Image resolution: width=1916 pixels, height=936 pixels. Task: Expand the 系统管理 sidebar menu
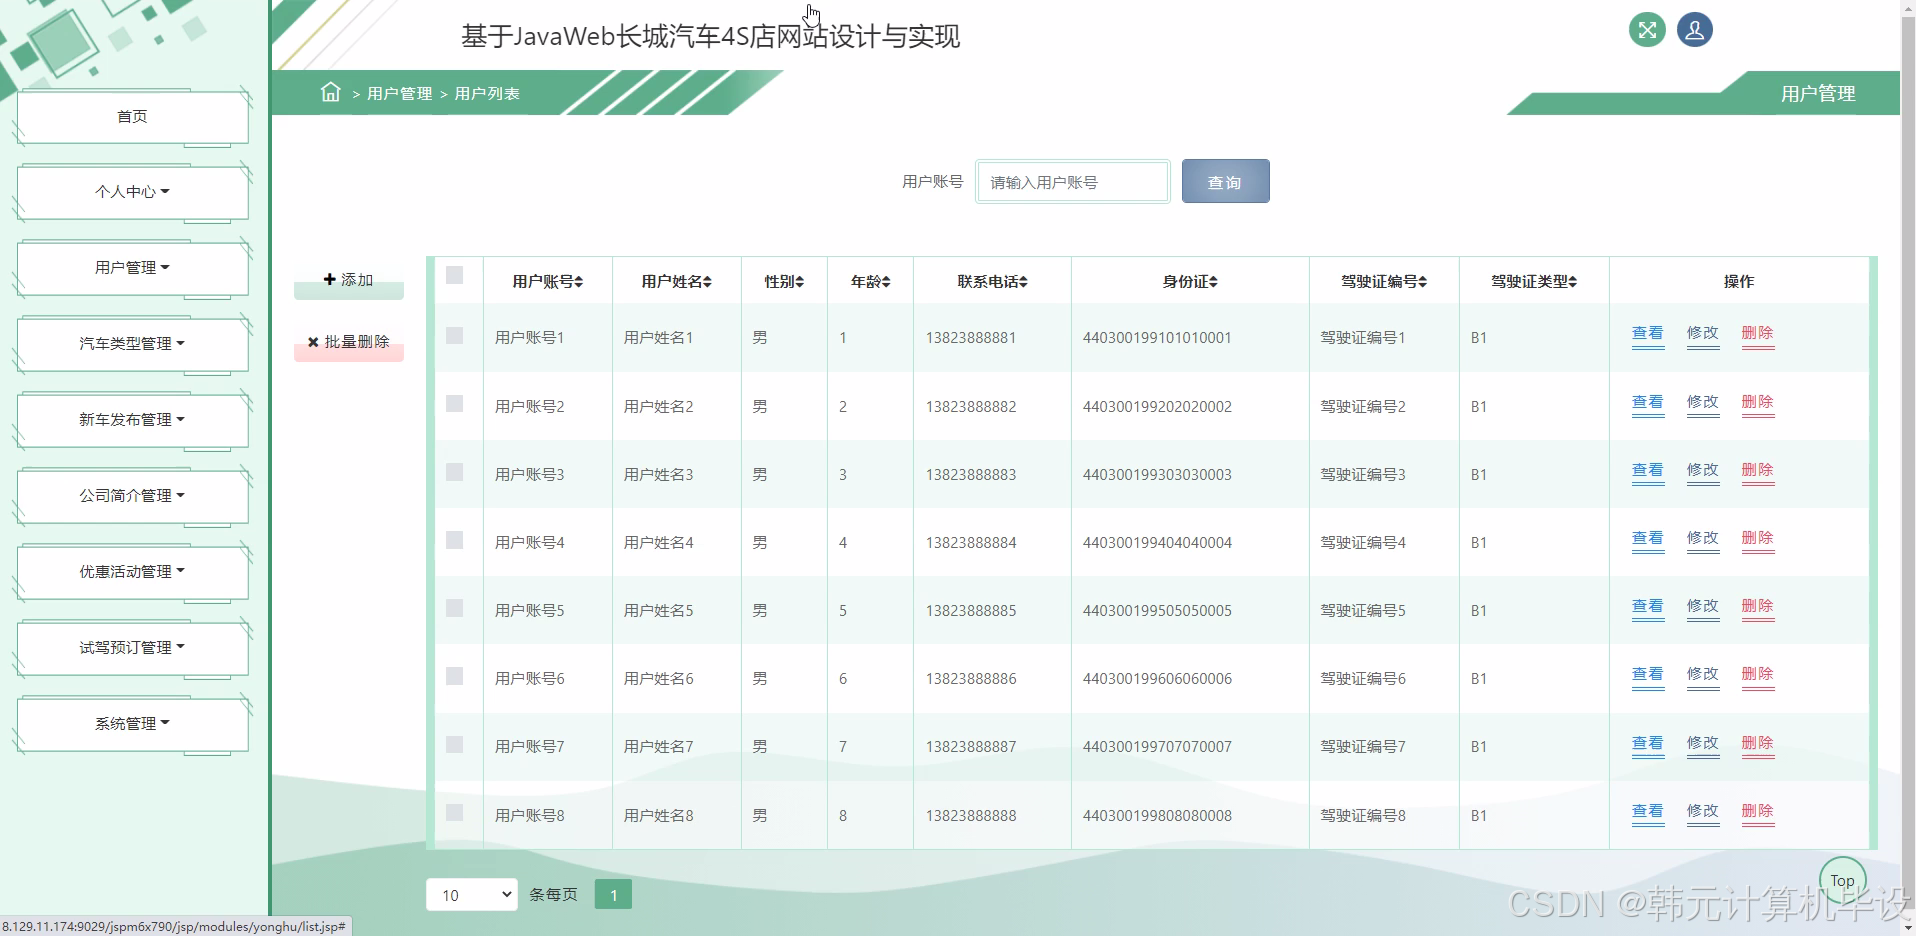(132, 724)
